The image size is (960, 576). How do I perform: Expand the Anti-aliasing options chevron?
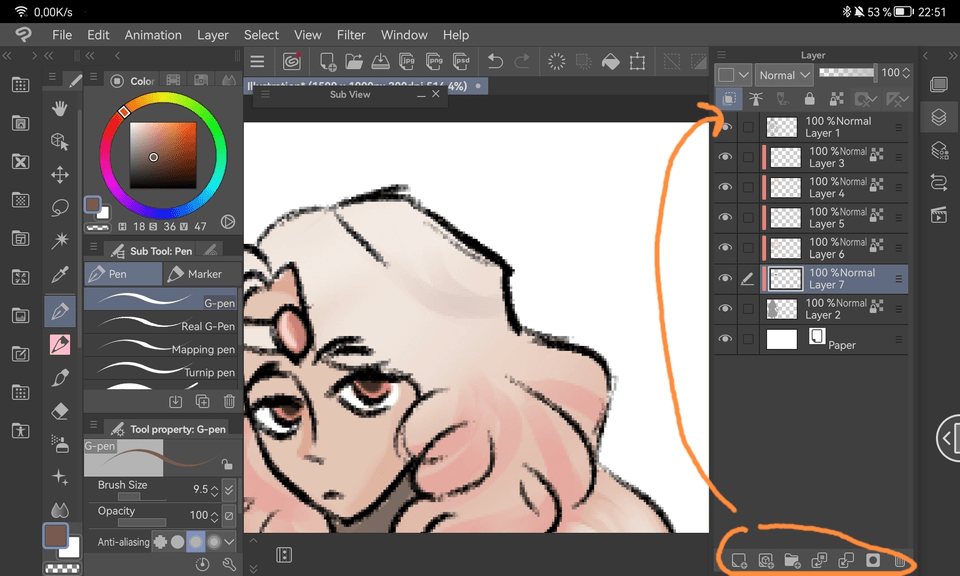pos(229,542)
